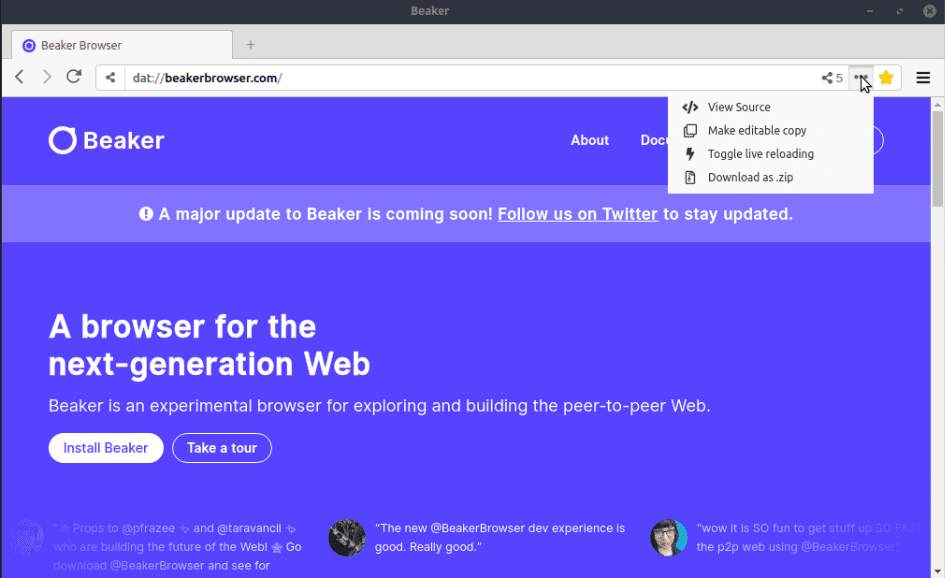
Task: Minimize the Beaker window
Action: coord(870,11)
